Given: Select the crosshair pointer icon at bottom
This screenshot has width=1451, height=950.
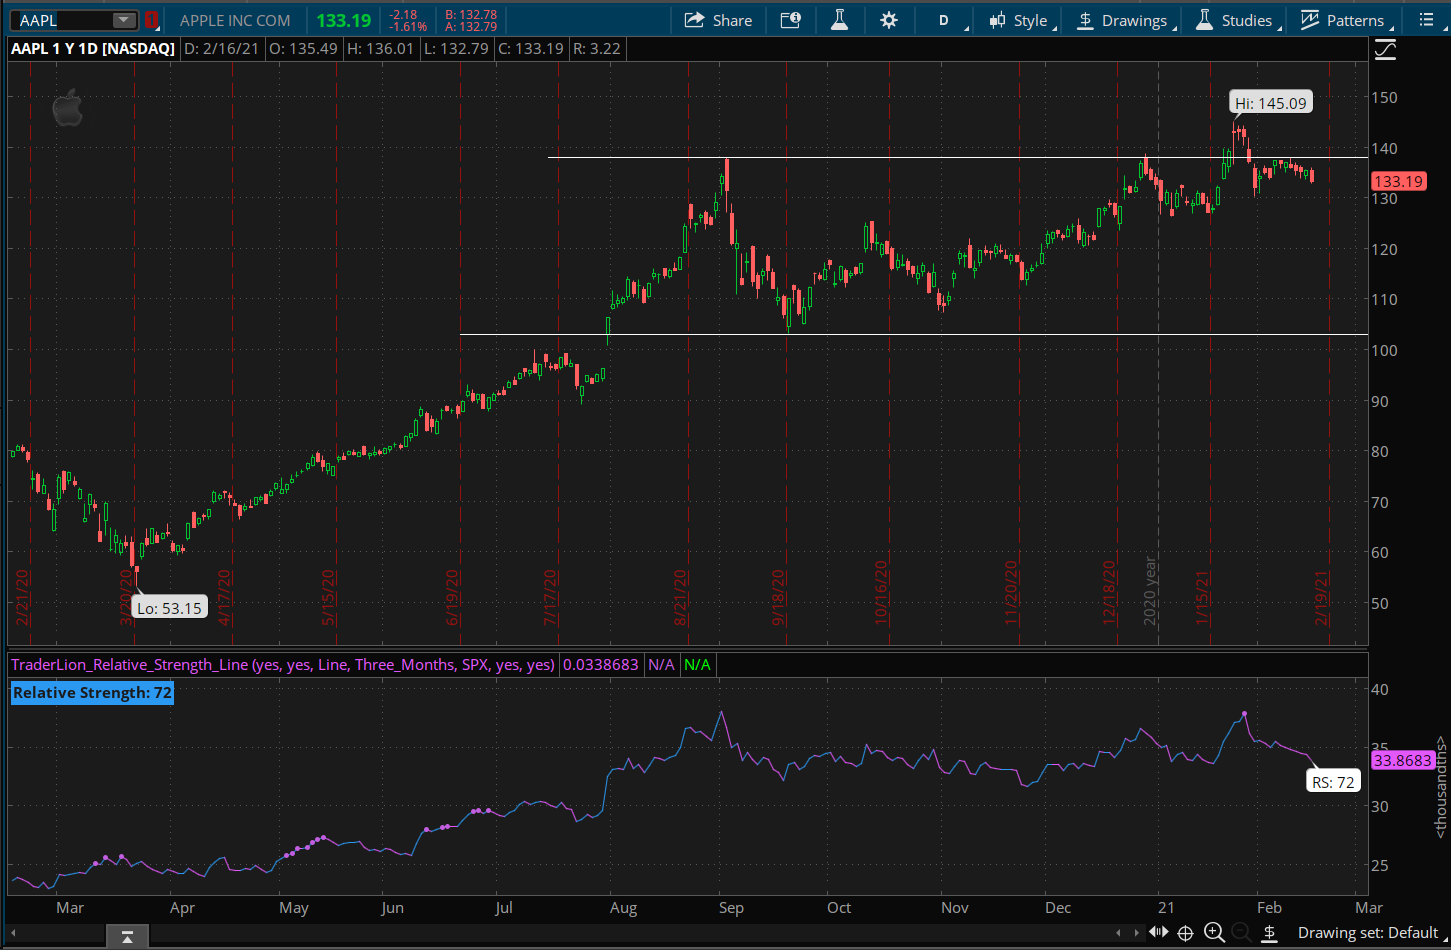Looking at the screenshot, I should click(x=1185, y=933).
